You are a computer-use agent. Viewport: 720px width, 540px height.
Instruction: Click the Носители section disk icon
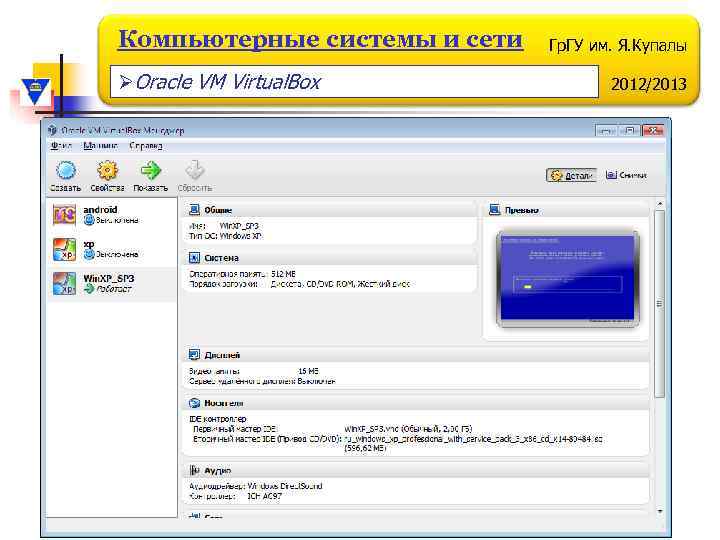pos(194,403)
